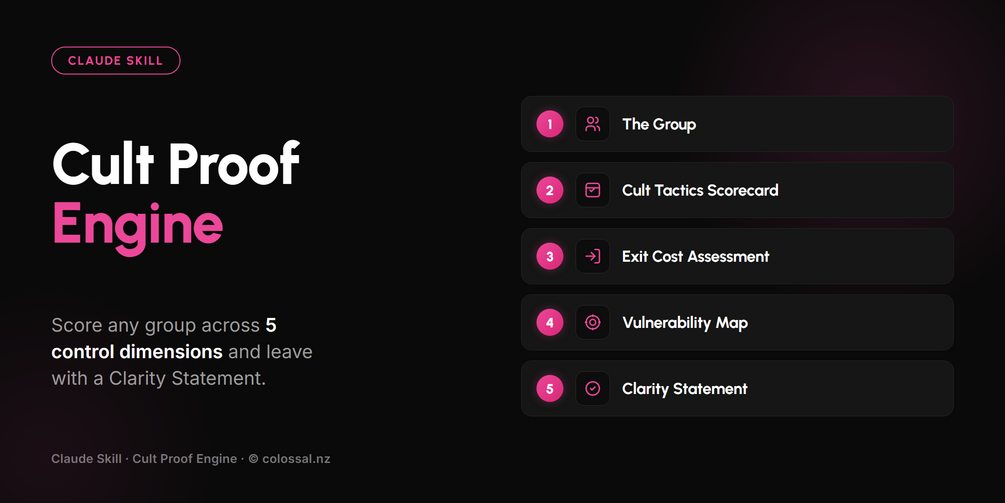The width and height of the screenshot is (1005, 503).
Task: Select The Group card
Action: coord(737,124)
